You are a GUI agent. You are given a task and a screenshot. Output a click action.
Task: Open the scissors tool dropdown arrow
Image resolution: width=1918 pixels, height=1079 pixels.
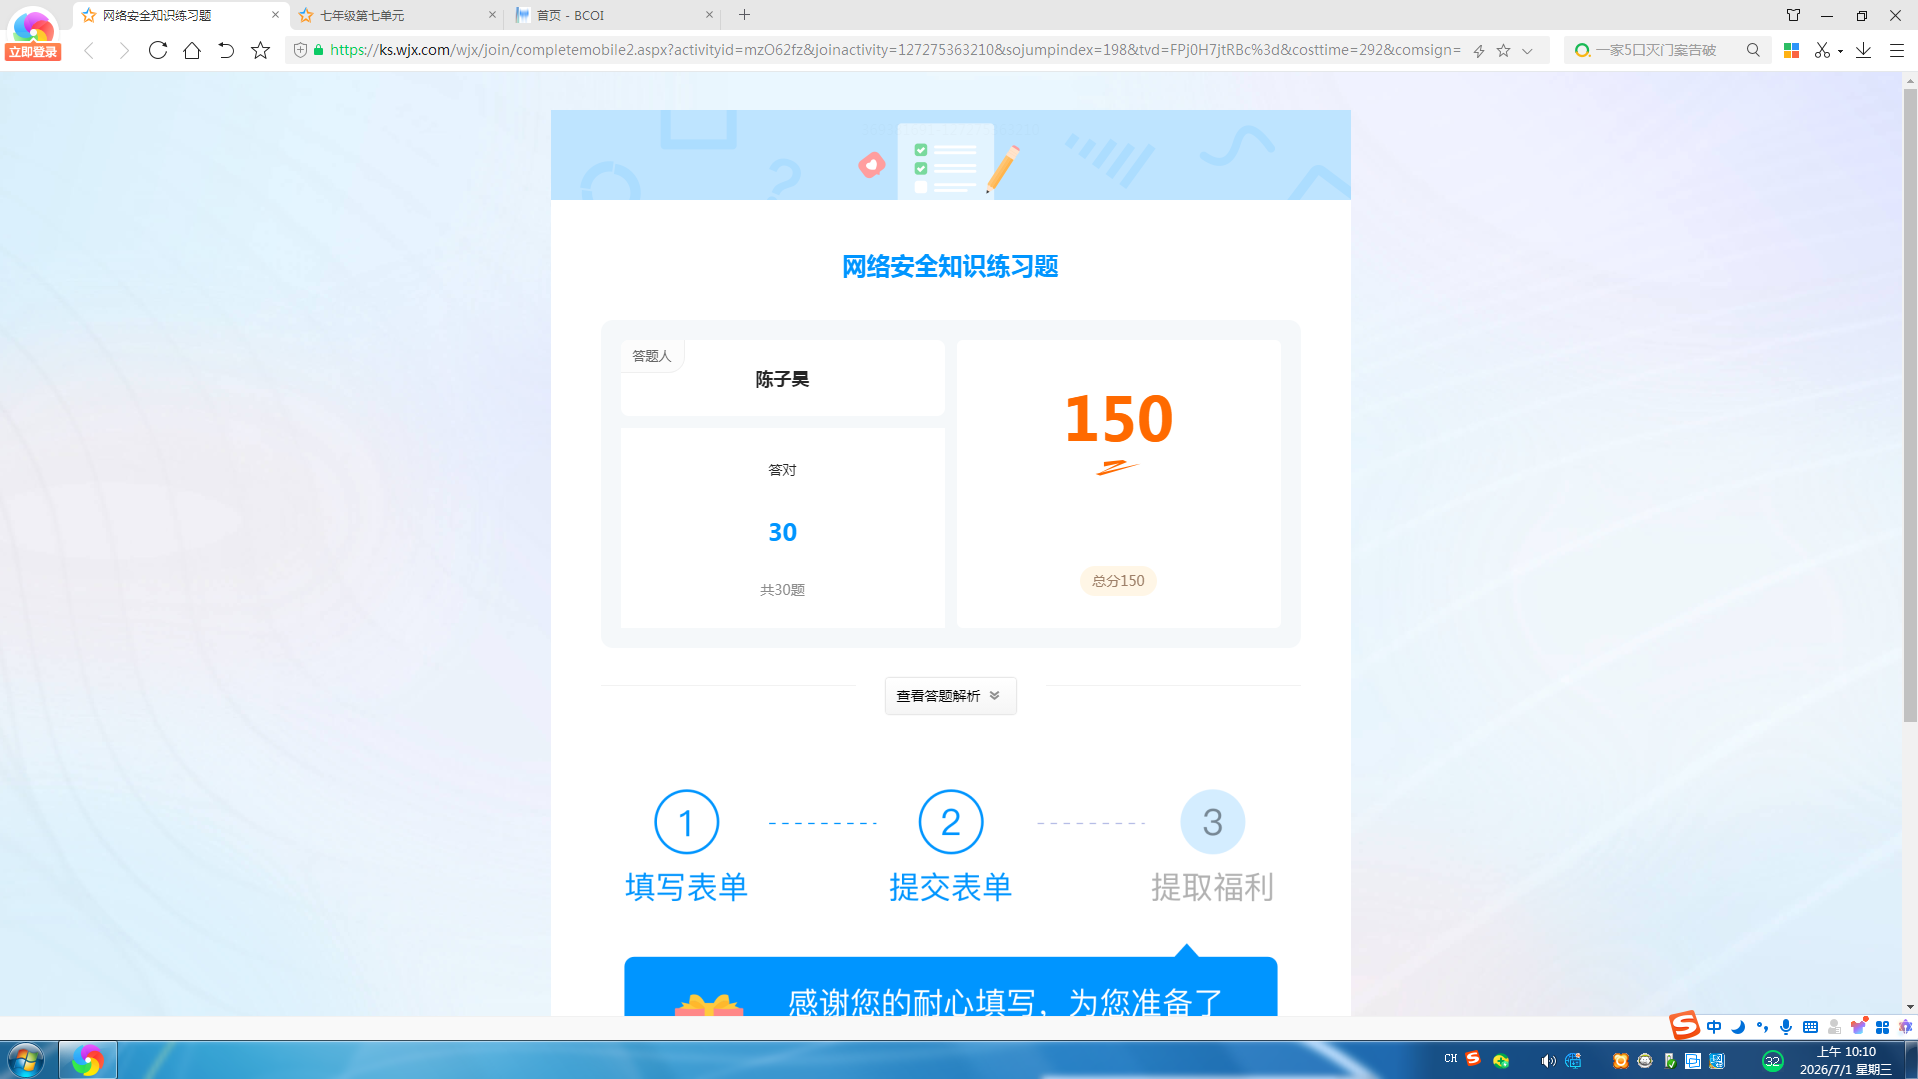[1840, 51]
